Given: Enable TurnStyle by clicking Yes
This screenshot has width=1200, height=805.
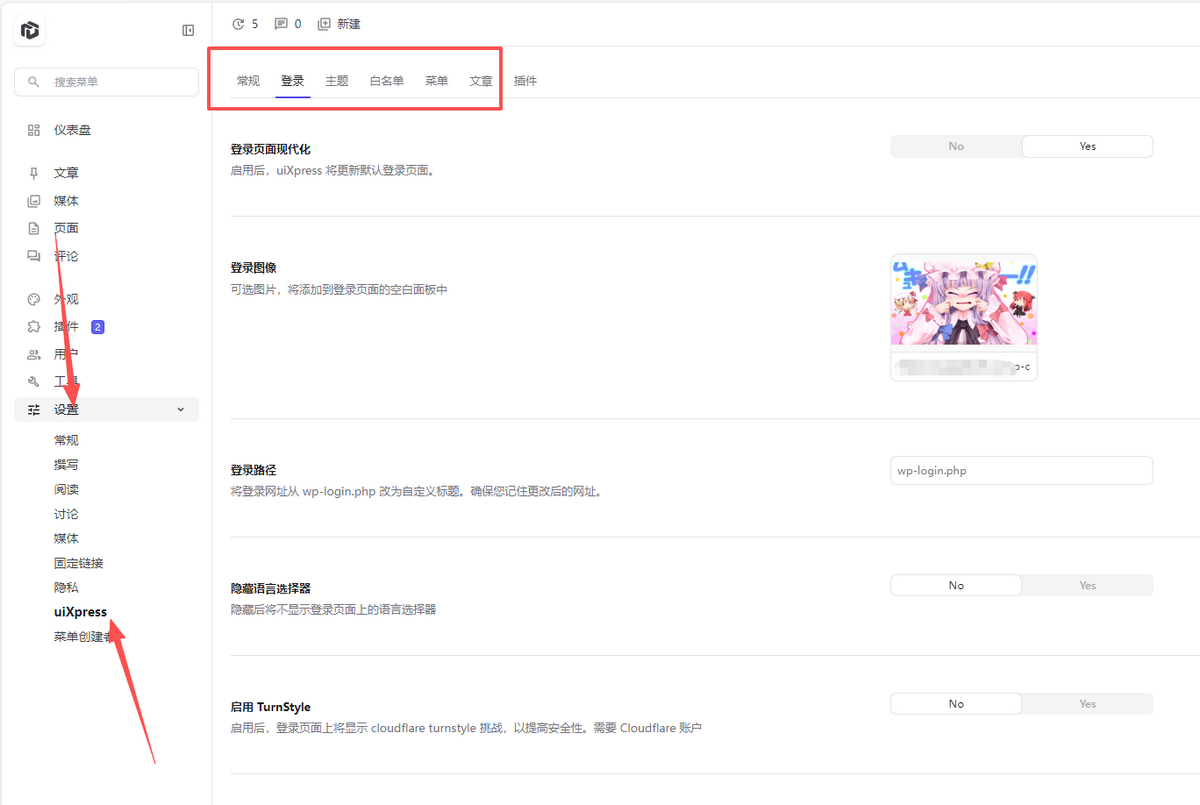Looking at the screenshot, I should (1087, 703).
